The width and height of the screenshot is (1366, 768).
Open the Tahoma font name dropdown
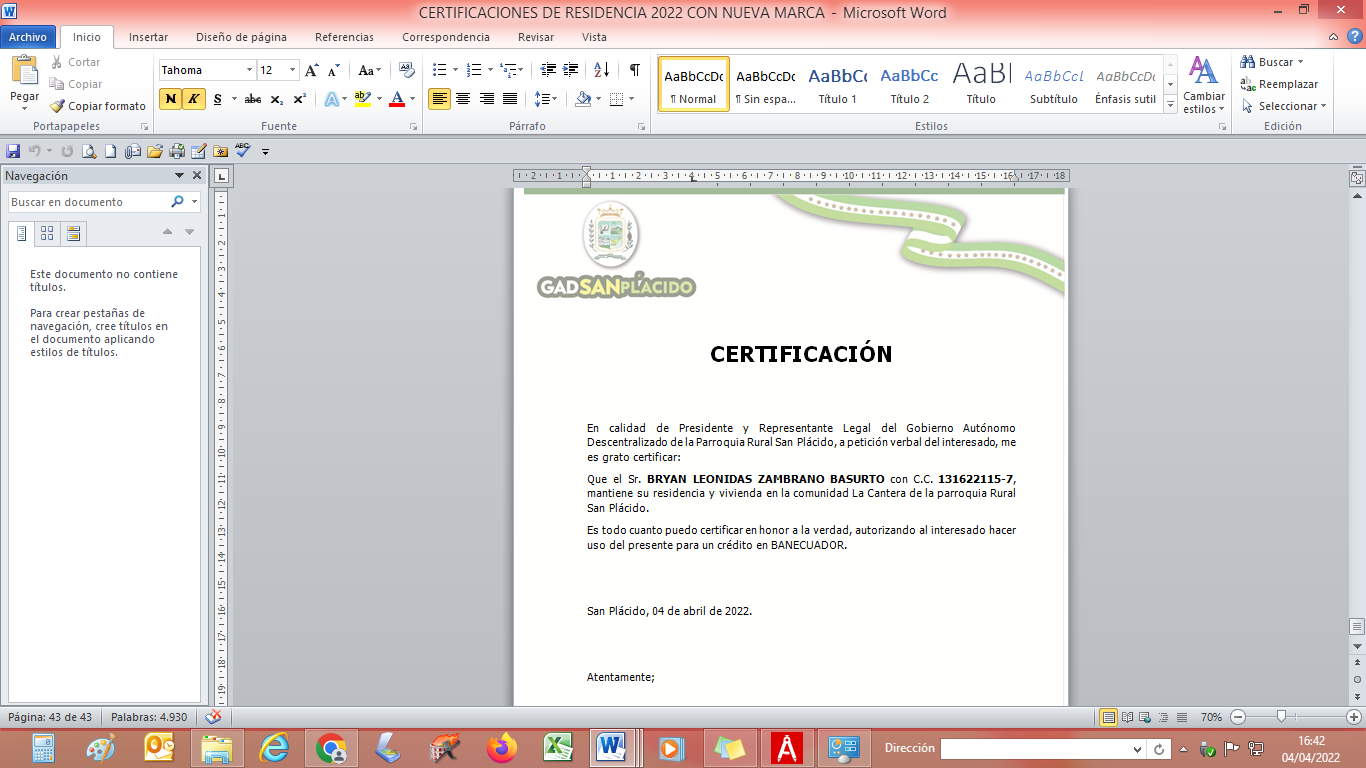pyautogui.click(x=249, y=70)
